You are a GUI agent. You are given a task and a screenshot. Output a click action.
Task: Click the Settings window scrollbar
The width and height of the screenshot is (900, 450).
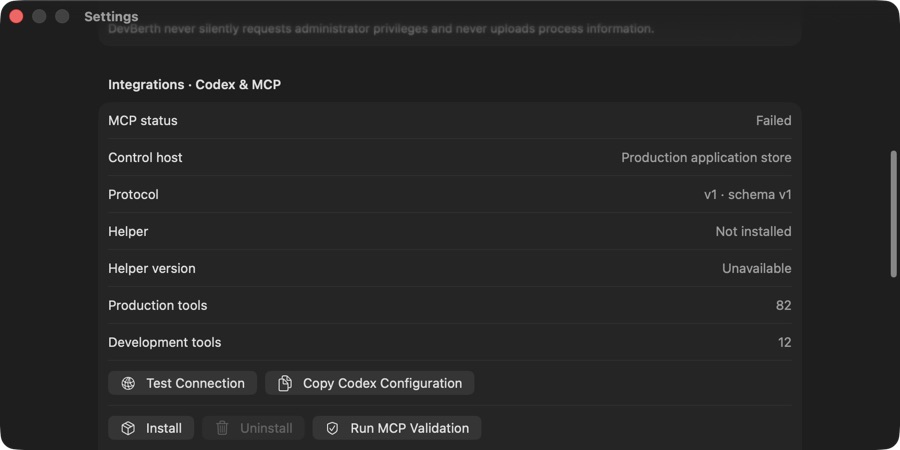point(893,214)
